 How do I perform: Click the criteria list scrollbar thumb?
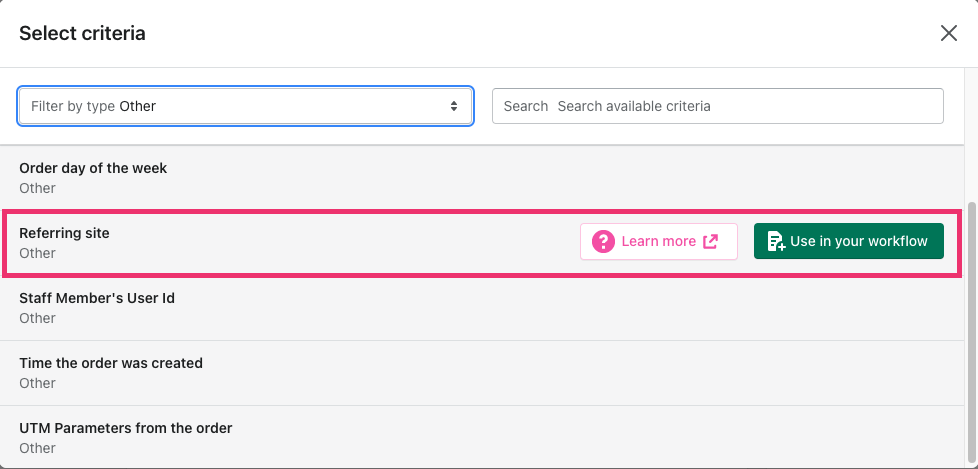coord(971,332)
